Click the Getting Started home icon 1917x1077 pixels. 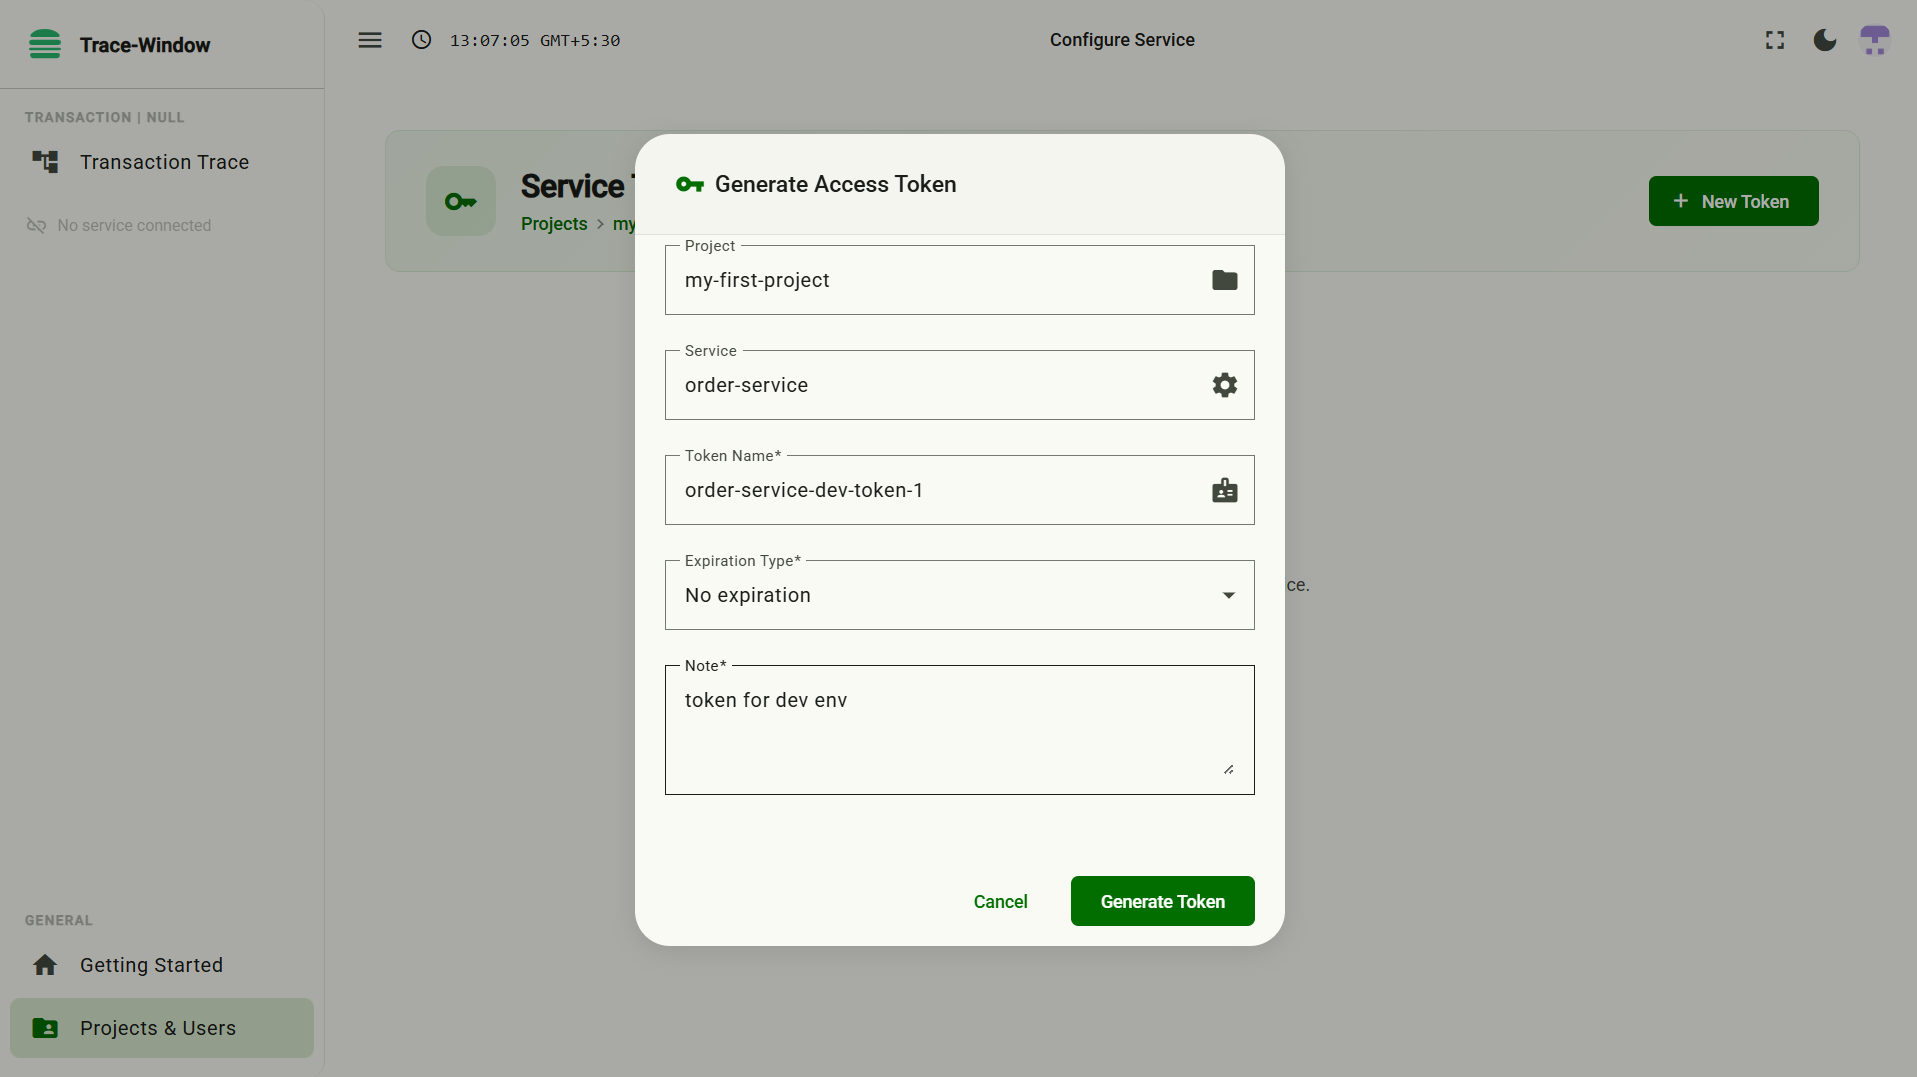point(45,965)
